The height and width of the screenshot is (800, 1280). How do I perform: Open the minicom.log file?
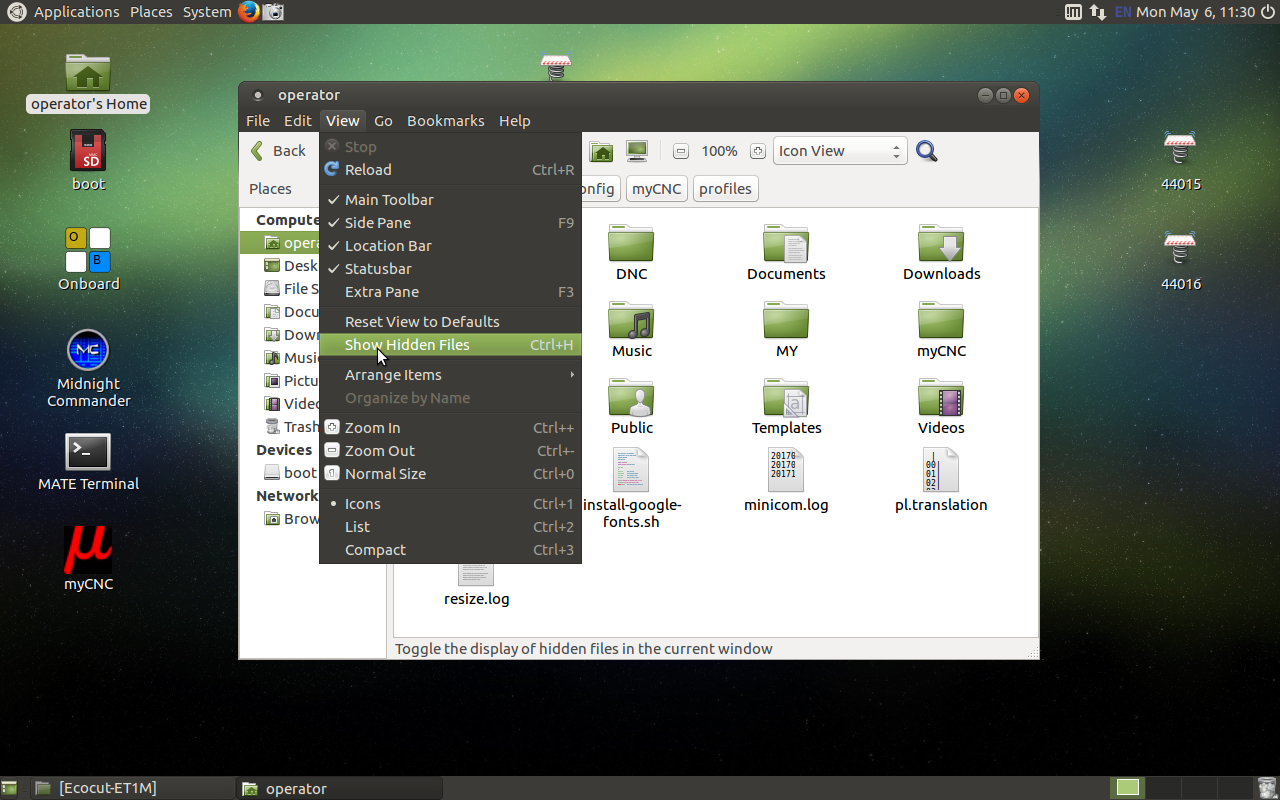pyautogui.click(x=786, y=471)
